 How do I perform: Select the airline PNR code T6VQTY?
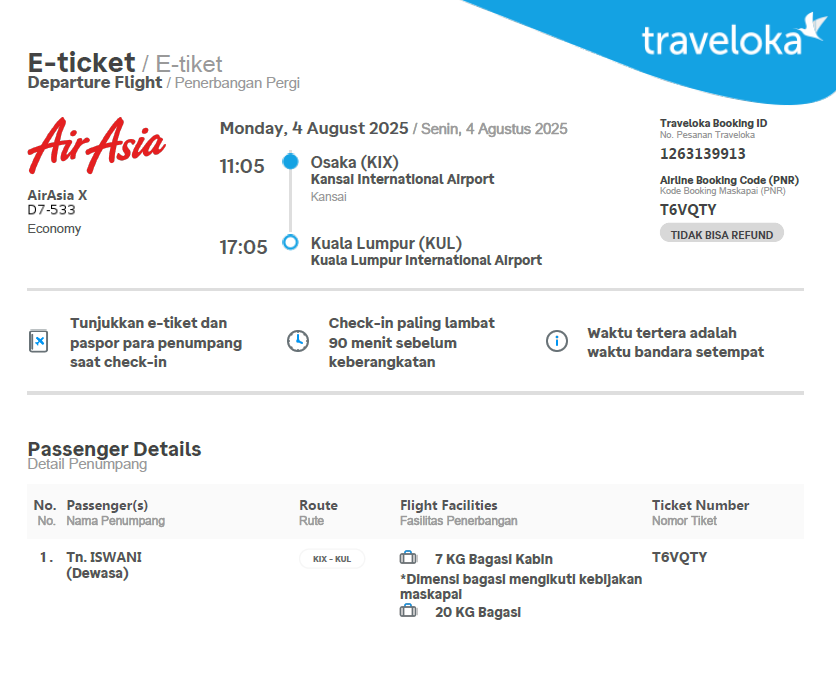click(688, 210)
